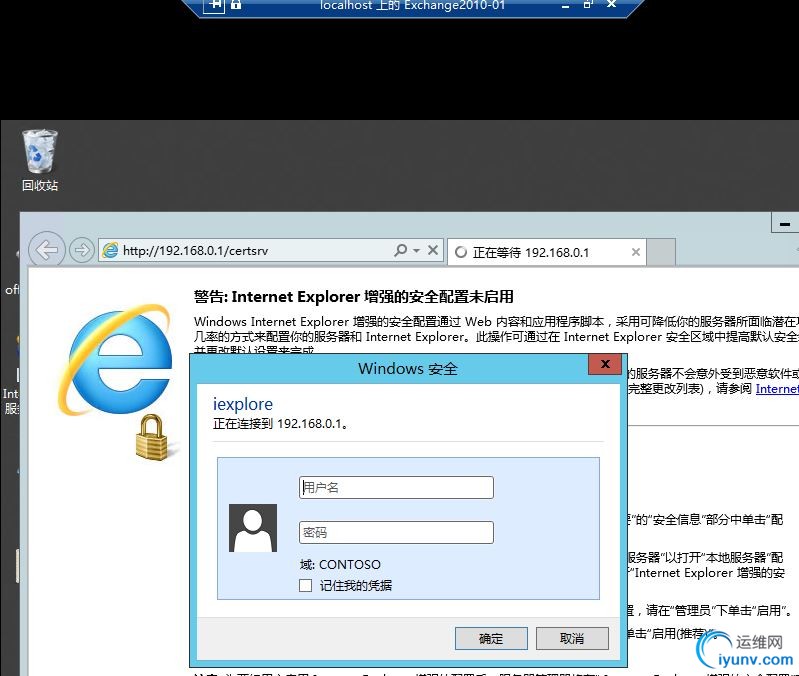
Task: Click the warning headline about enhanced security
Action: pyautogui.click(x=354, y=296)
